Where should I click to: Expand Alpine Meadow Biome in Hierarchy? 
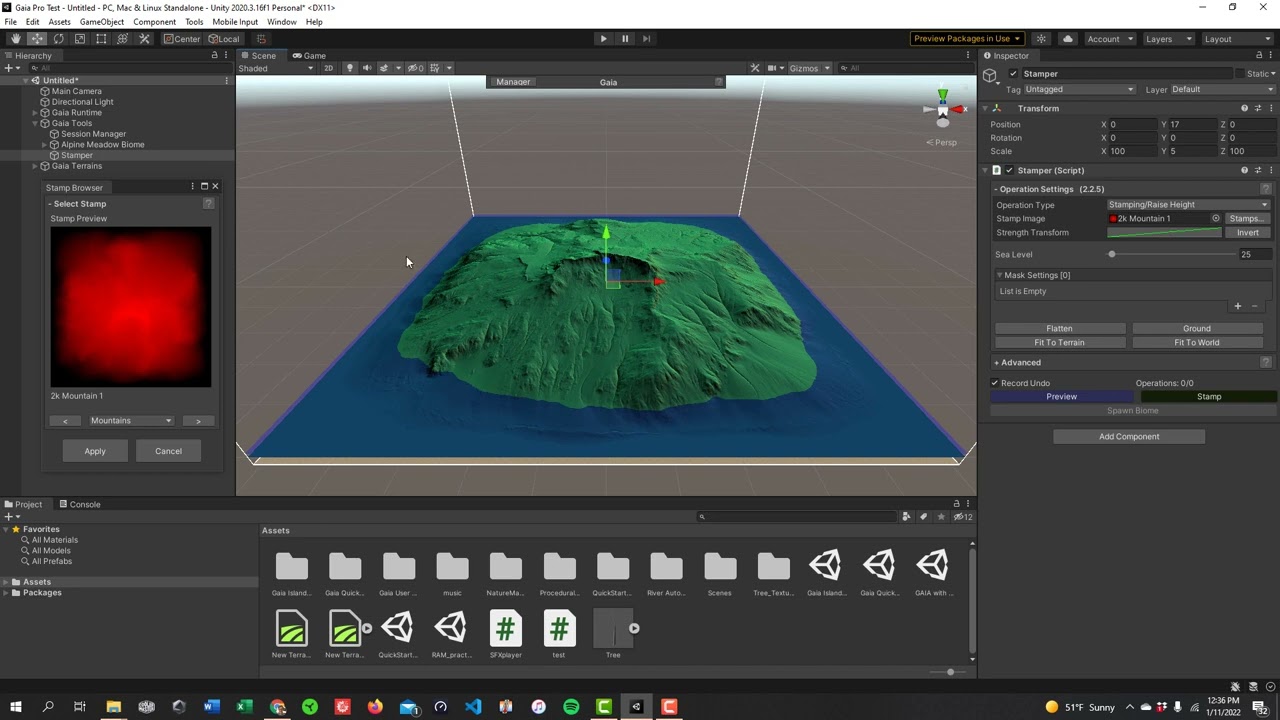tap(45, 145)
